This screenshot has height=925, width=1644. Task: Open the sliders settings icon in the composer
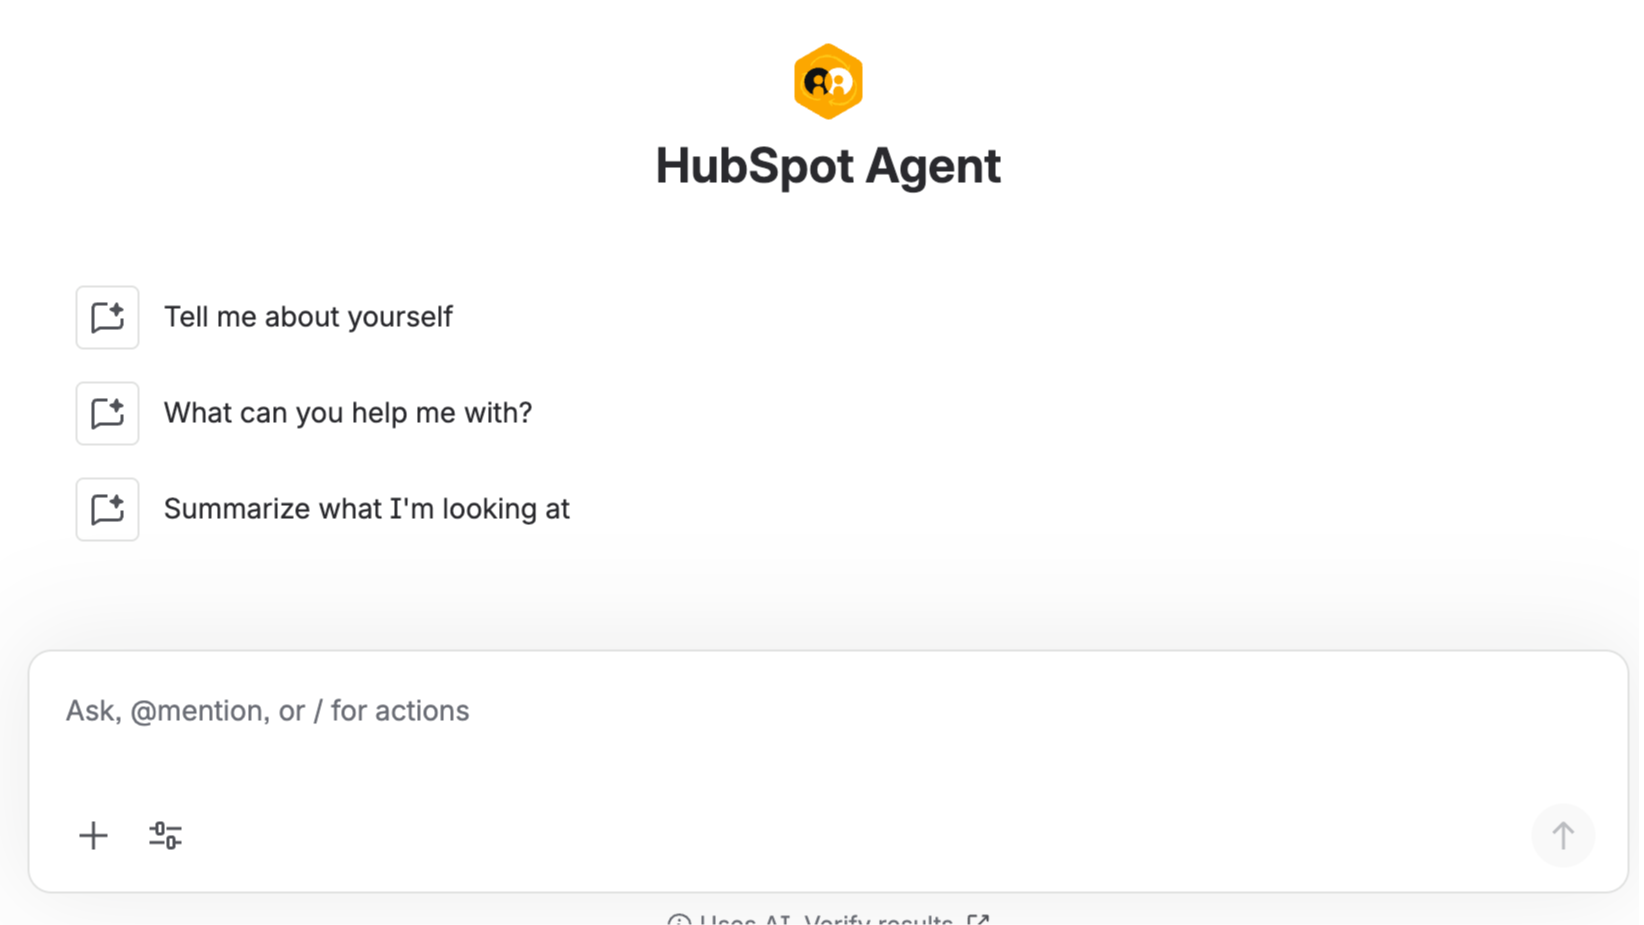tap(165, 835)
